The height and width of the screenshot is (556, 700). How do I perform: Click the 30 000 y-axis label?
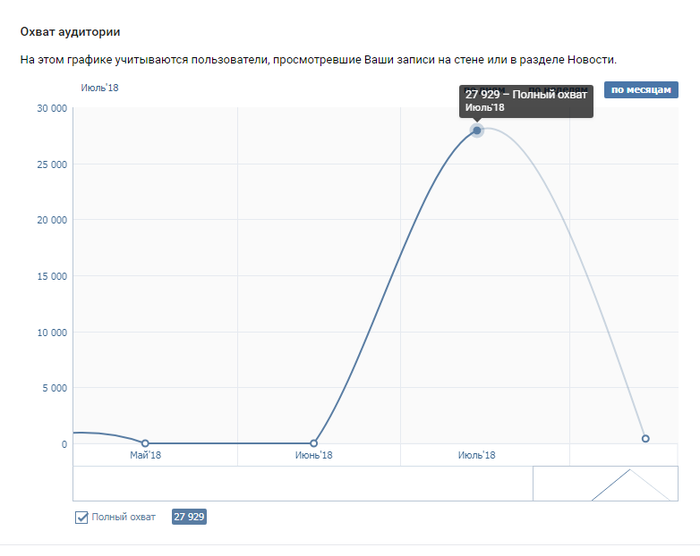tap(50, 108)
